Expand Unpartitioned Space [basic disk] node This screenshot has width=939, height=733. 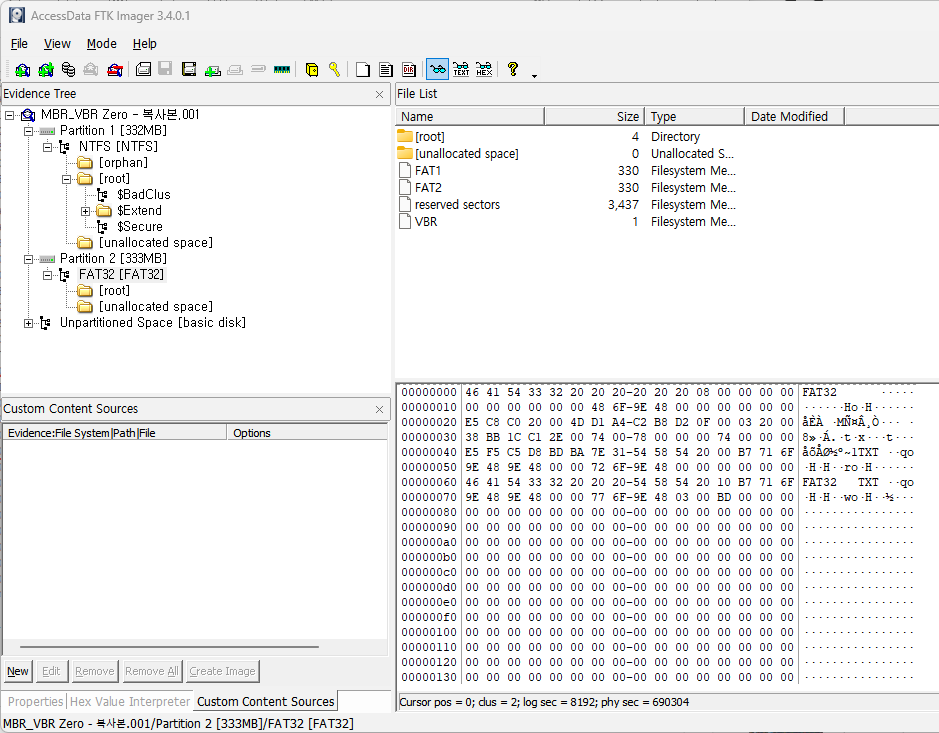pyautogui.click(x=28, y=323)
